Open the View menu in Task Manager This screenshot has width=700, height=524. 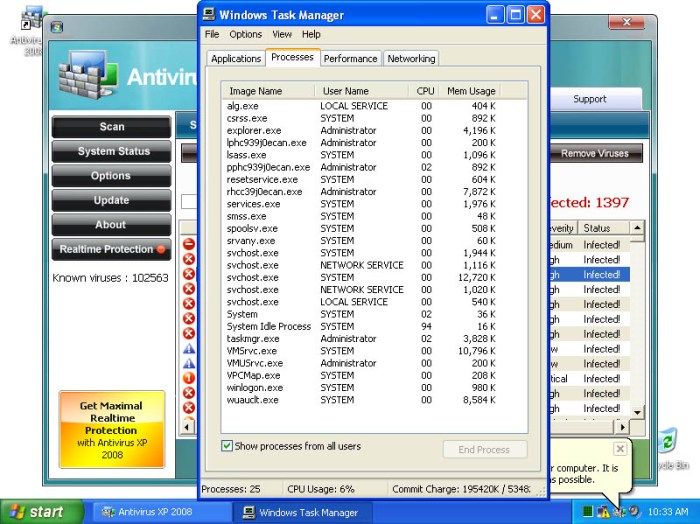(x=282, y=34)
